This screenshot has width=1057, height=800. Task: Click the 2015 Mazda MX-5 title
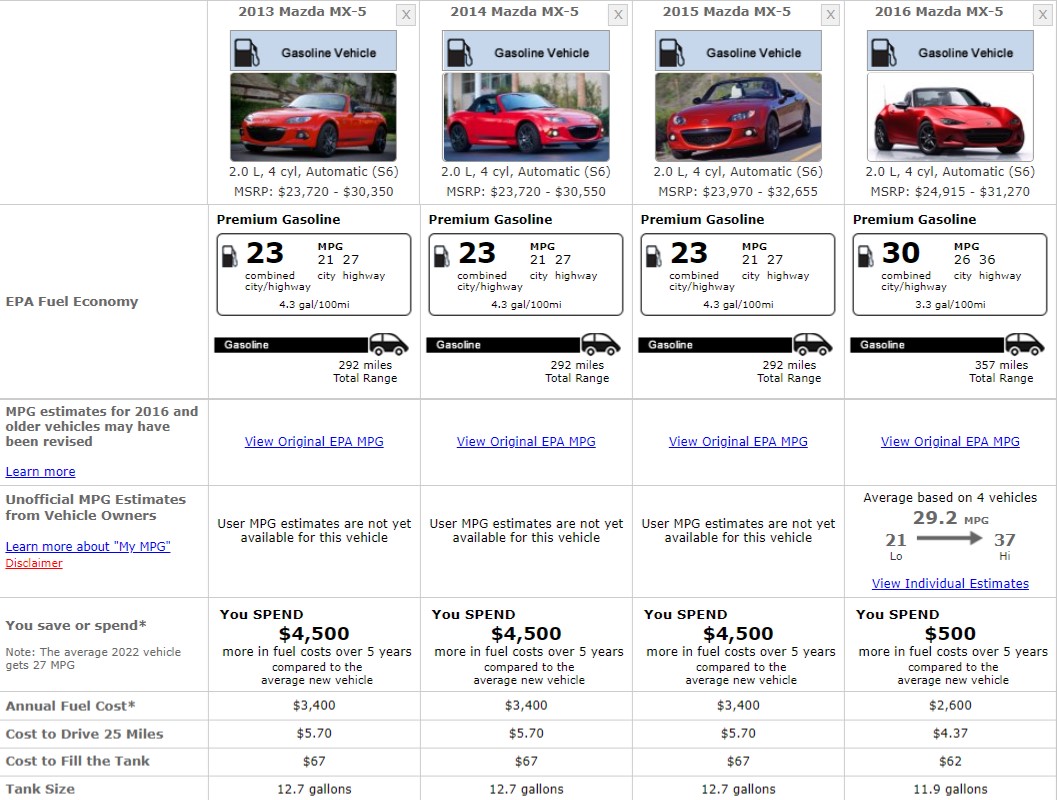(727, 11)
